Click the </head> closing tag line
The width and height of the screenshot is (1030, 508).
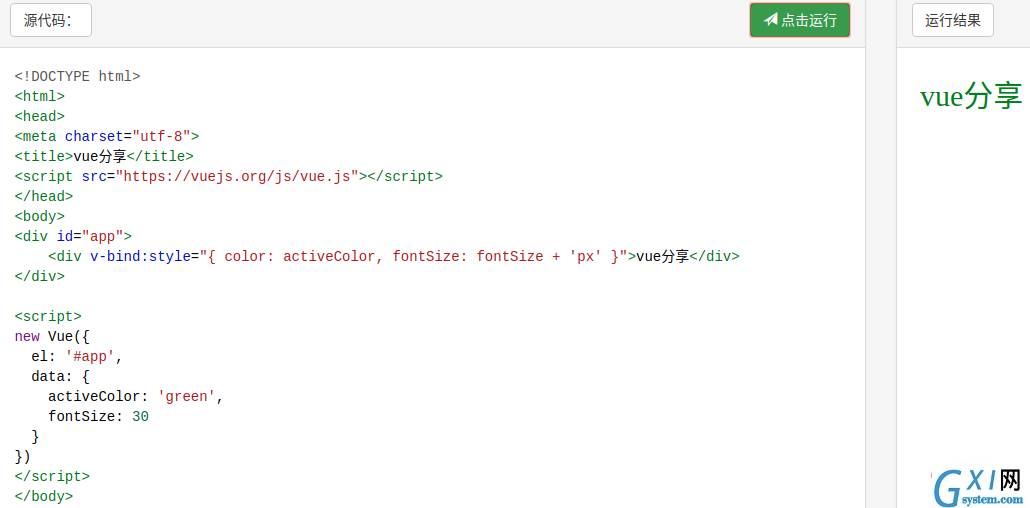point(44,196)
